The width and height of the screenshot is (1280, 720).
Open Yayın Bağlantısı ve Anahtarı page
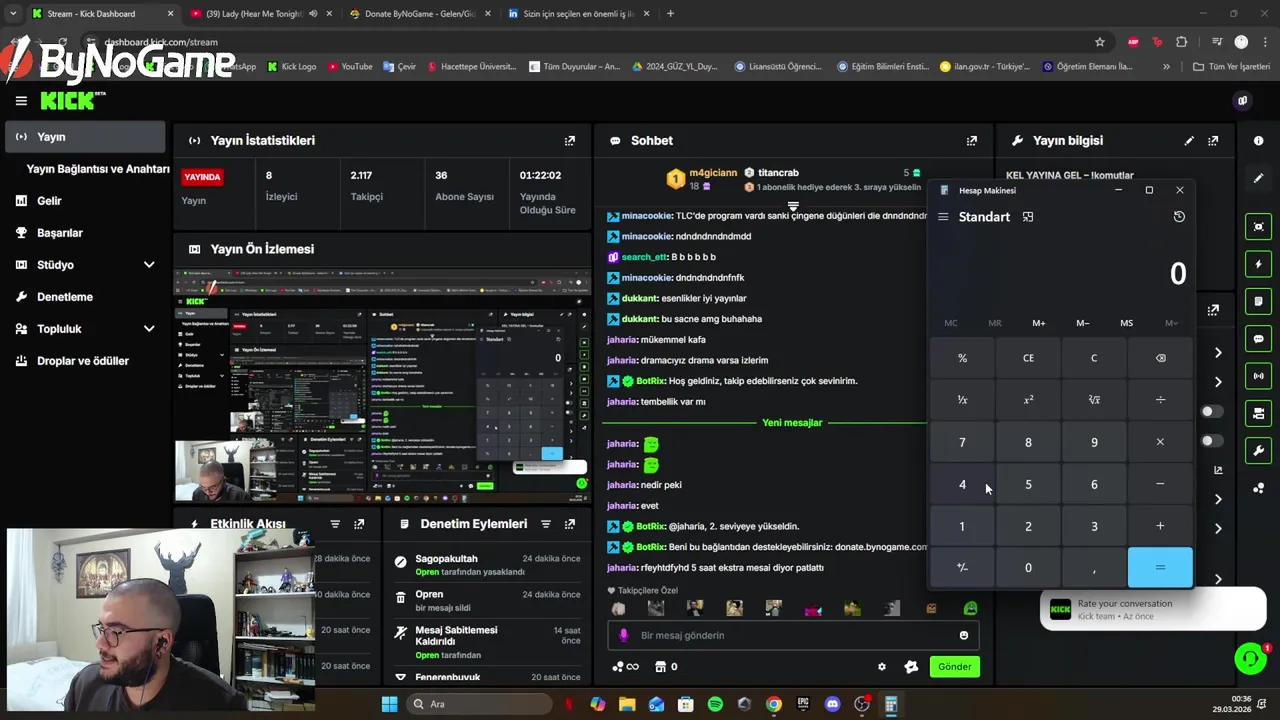[x=97, y=169]
